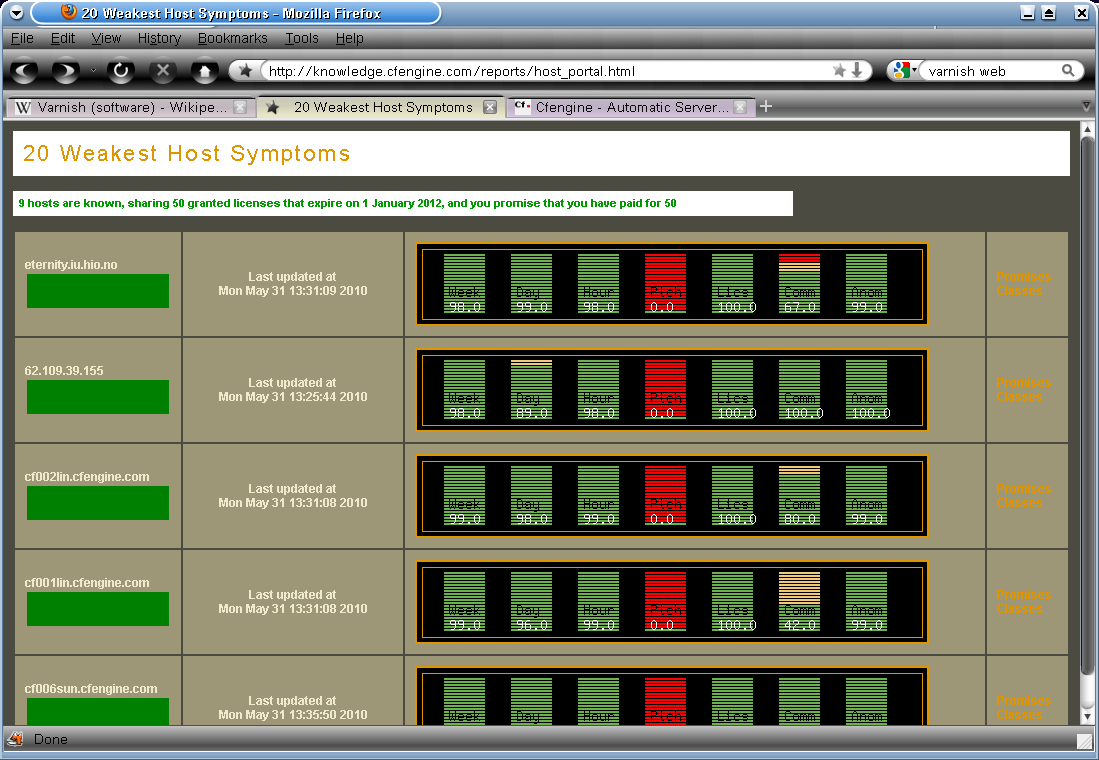
Task: Go back with the Back arrow button
Action: [x=25, y=71]
